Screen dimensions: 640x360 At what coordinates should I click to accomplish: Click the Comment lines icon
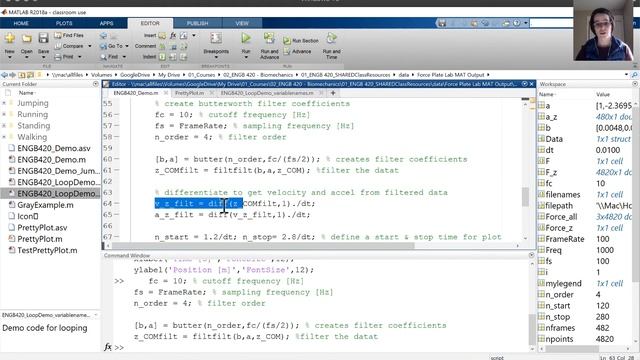click(x=162, y=47)
